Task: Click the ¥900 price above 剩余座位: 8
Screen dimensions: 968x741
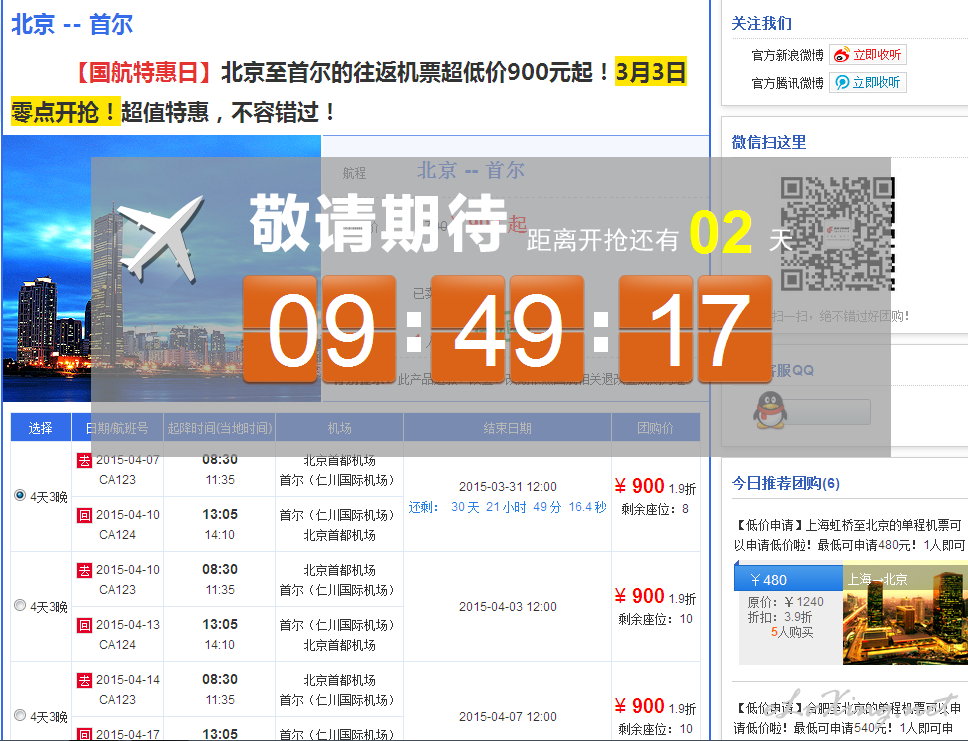Action: pyautogui.click(x=640, y=486)
